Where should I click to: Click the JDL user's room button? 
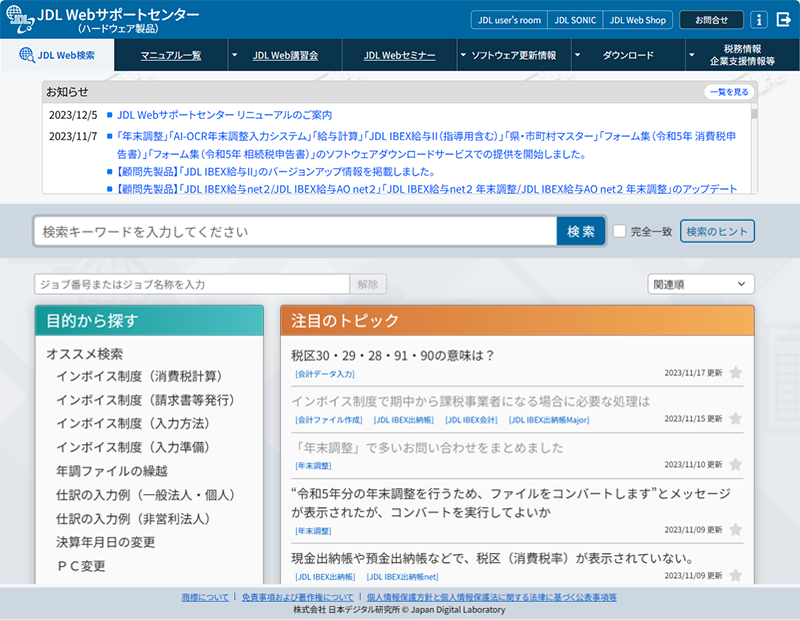[509, 20]
